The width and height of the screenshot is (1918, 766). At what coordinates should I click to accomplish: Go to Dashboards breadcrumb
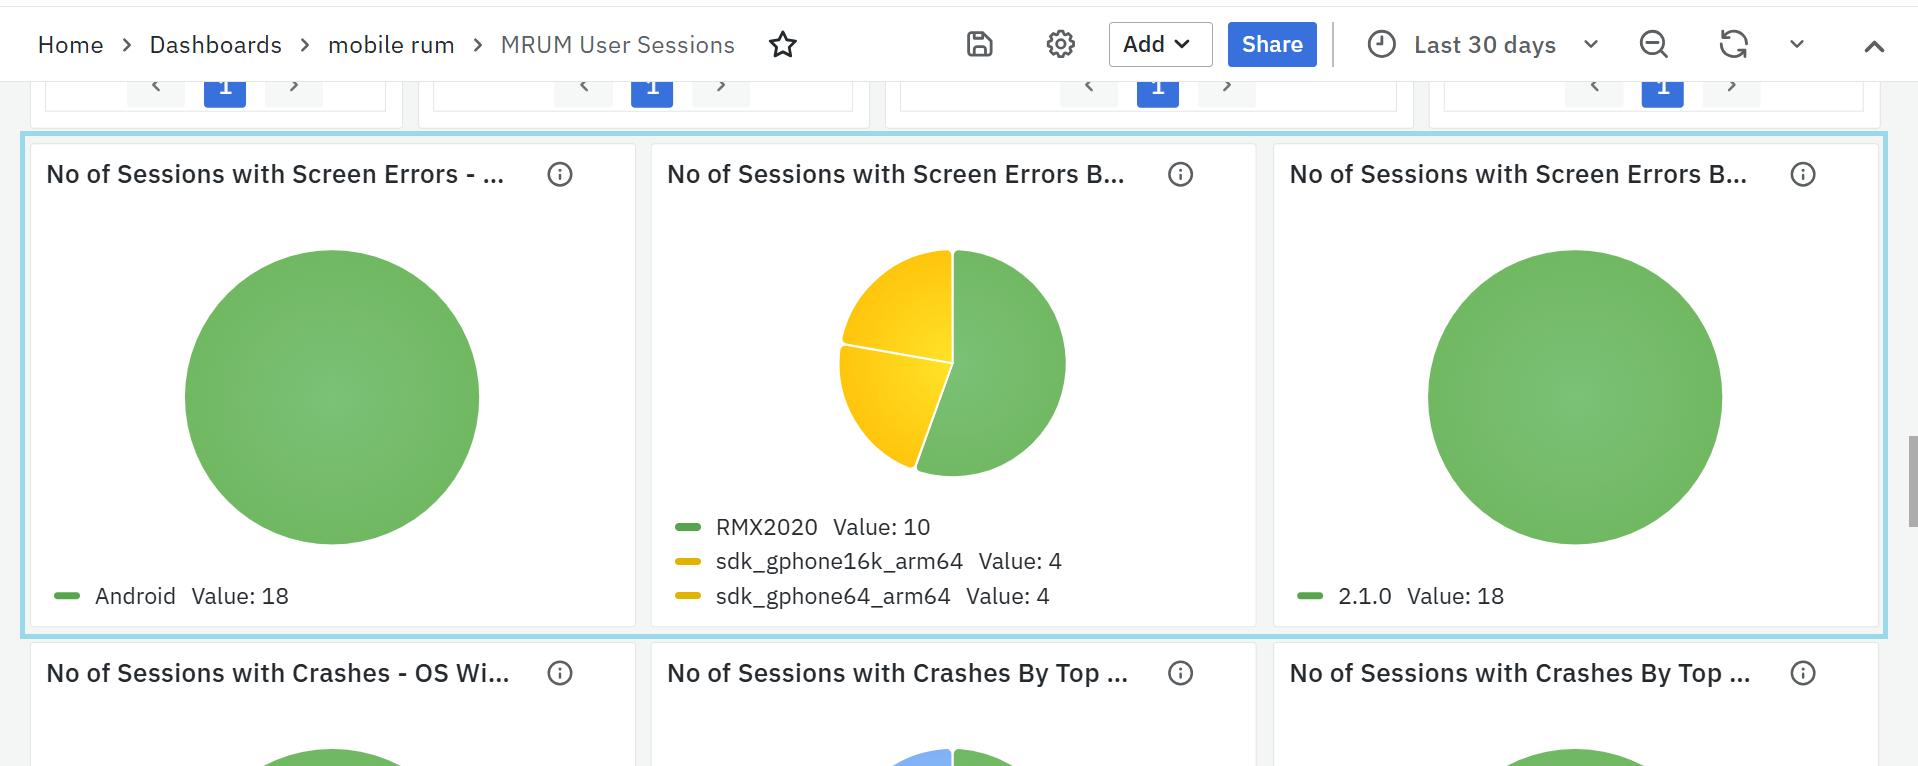pyautogui.click(x=215, y=45)
